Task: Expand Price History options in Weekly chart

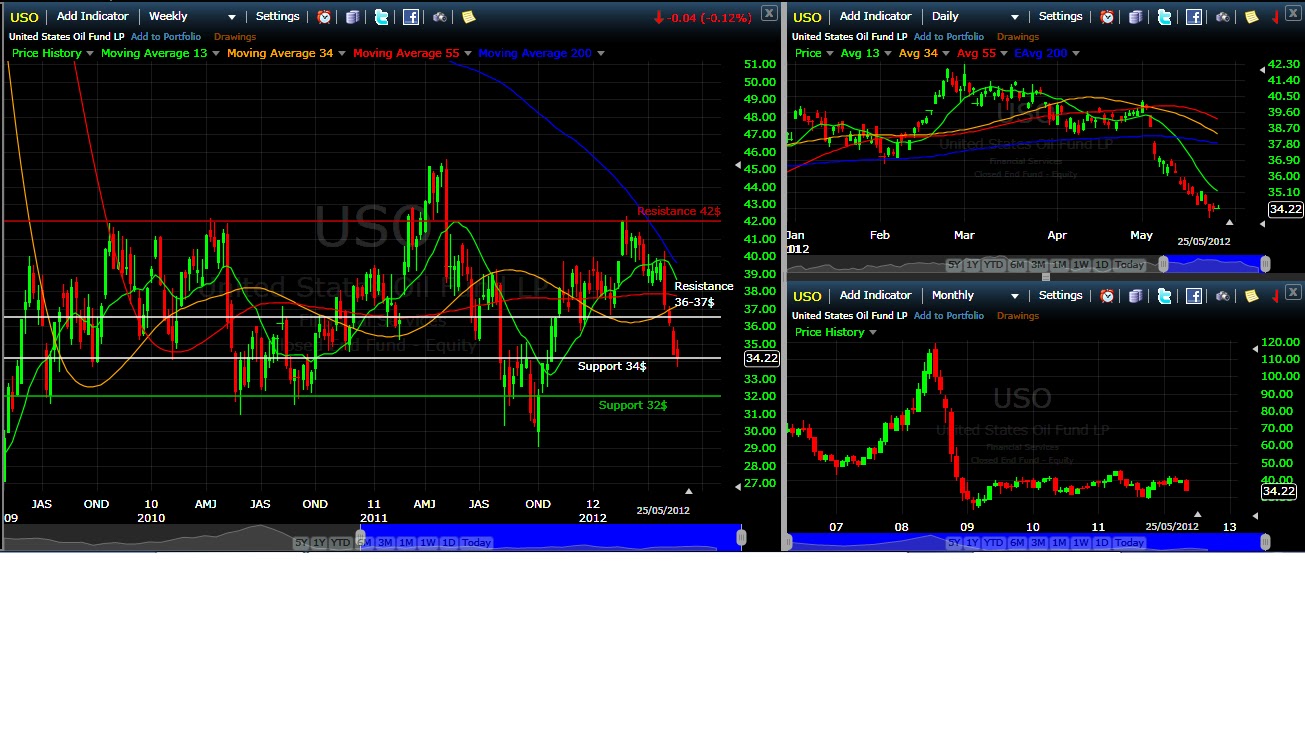Action: pyautogui.click(x=90, y=53)
